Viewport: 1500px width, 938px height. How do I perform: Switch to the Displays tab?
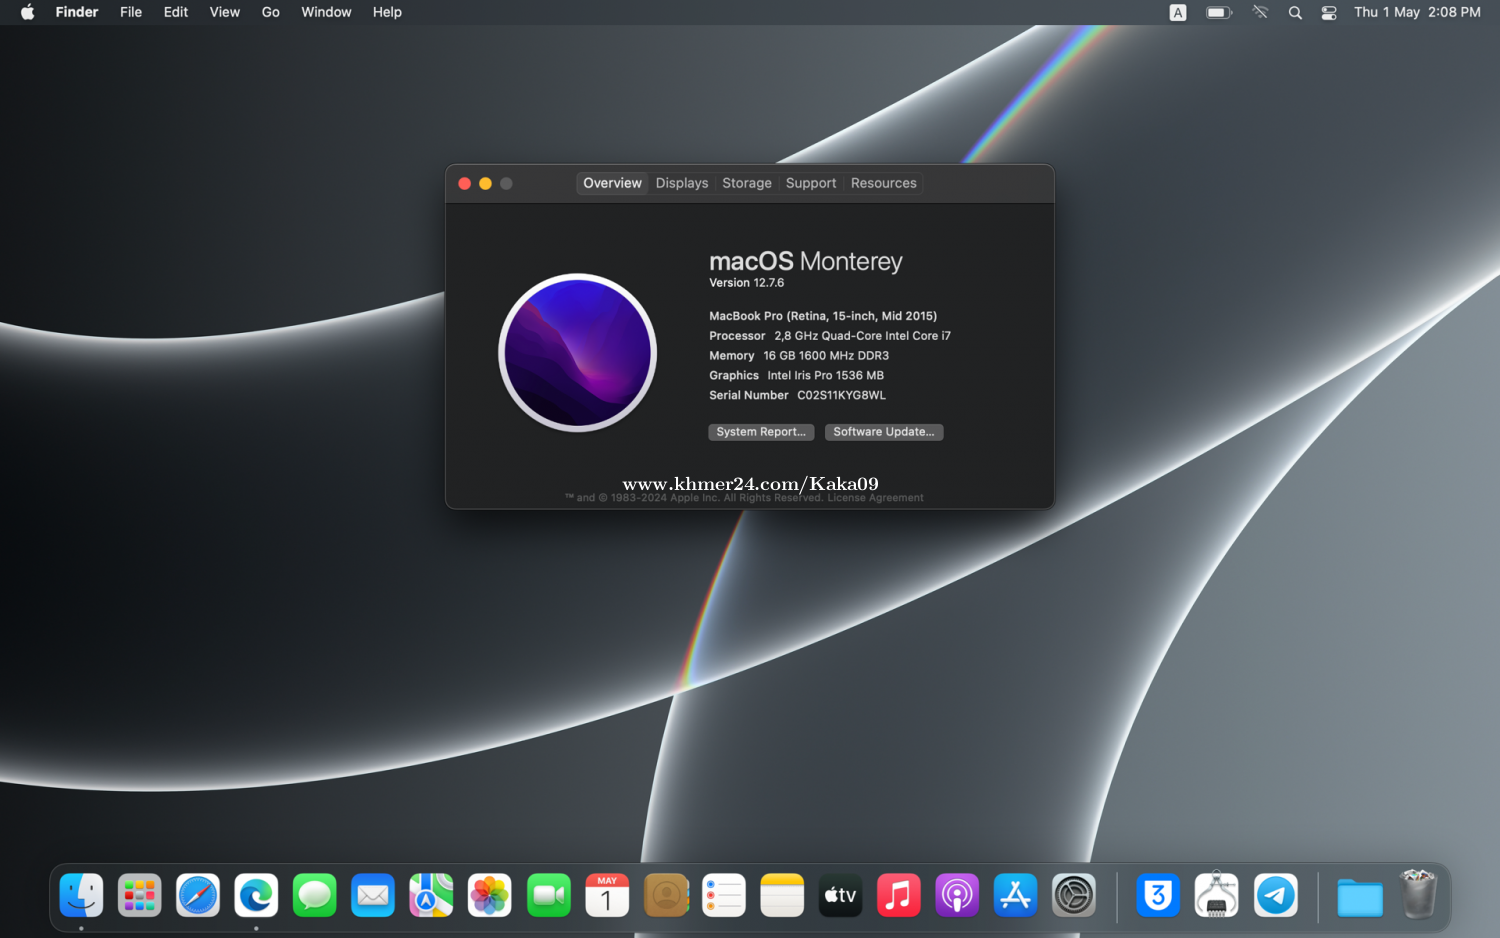tap(682, 183)
